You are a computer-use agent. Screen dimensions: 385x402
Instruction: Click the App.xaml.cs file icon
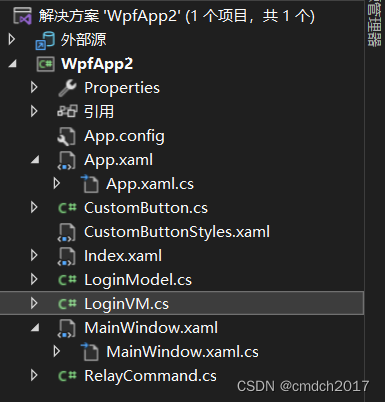pyautogui.click(x=90, y=184)
